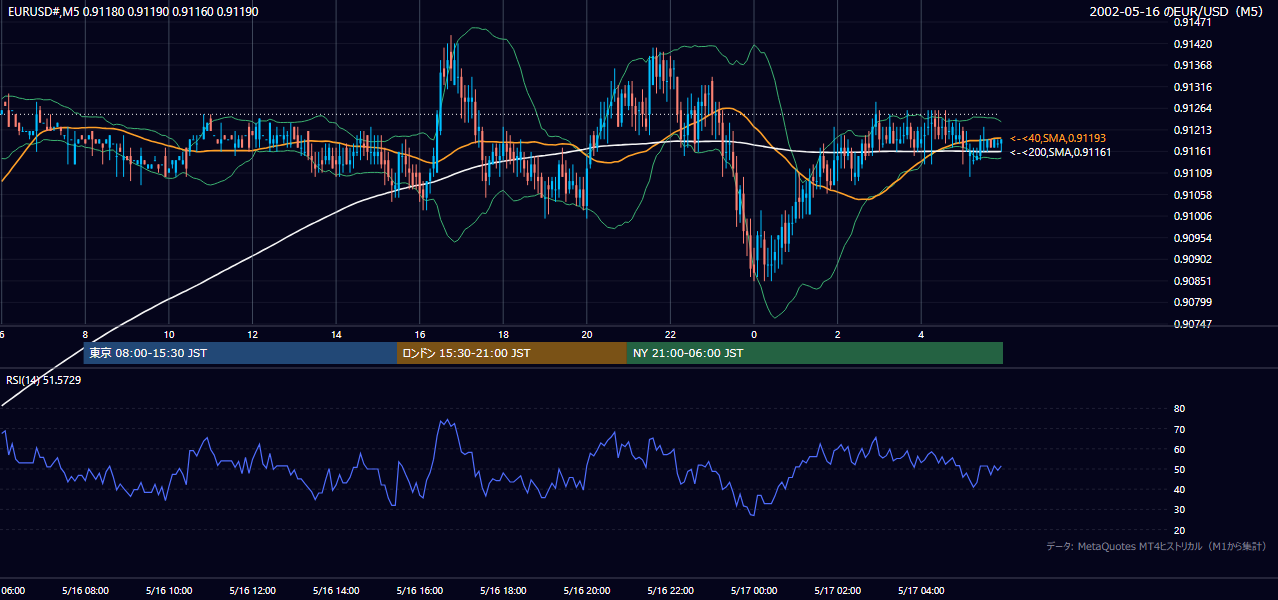Image resolution: width=1278 pixels, height=600 pixels.
Task: Click hour 18 on the chart time axis
Action: pyautogui.click(x=504, y=334)
